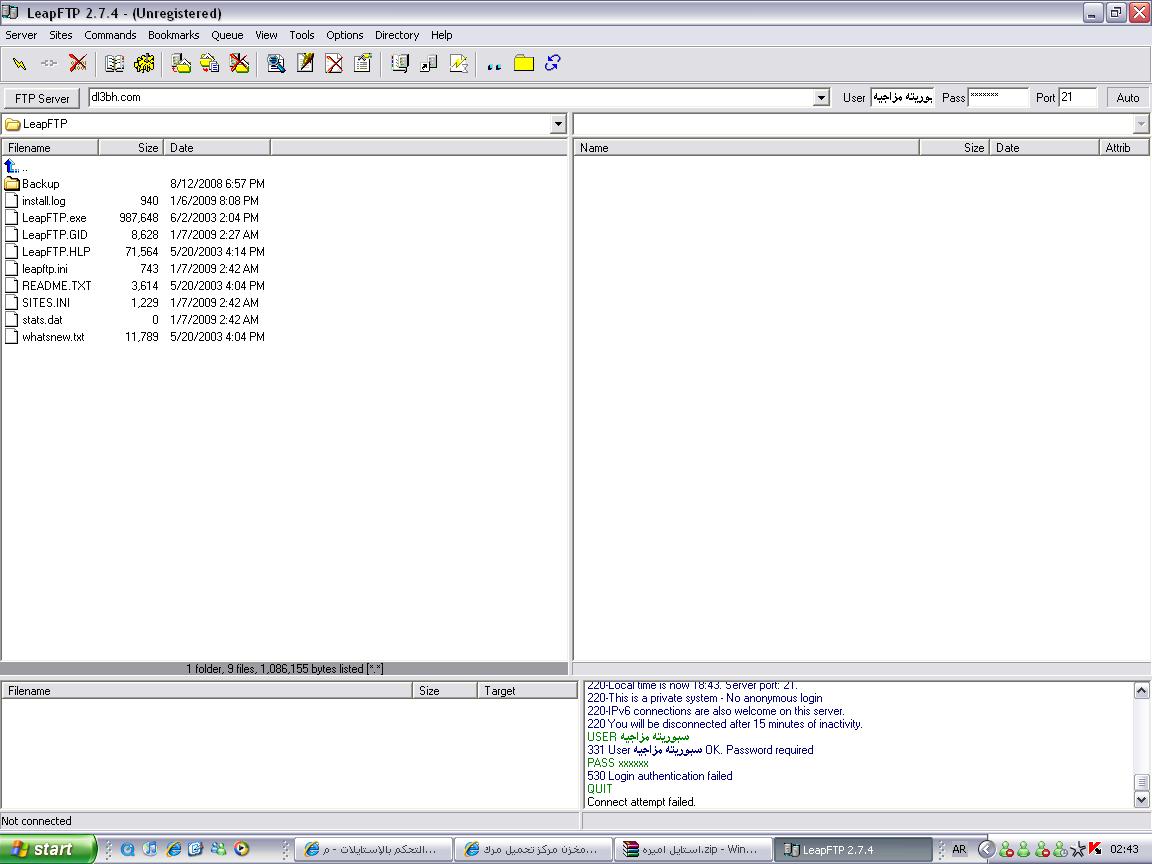This screenshot has height=864, width=1152.
Task: Expand the hidden tray icons arrow
Action: 987,849
